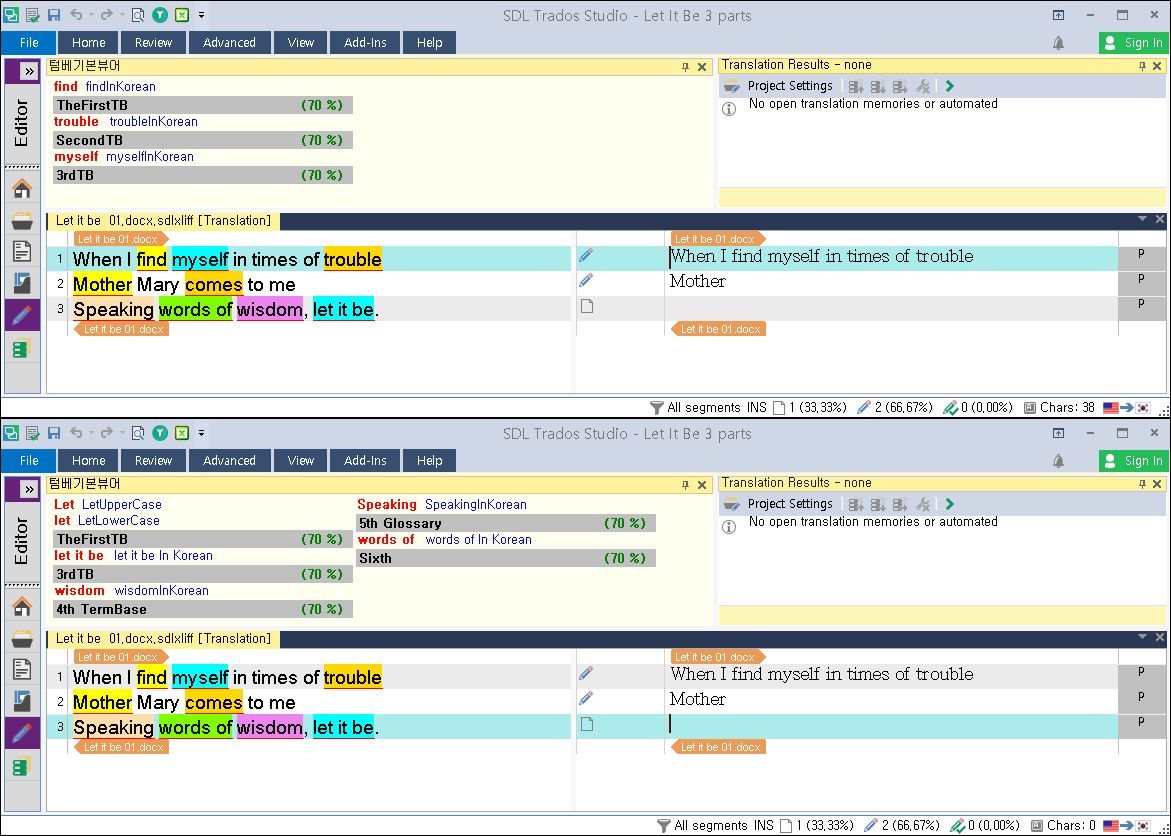Viewport: 1171px width, 836px height.
Task: Click segment 3 blank page status icon in lower window
Action: click(587, 724)
